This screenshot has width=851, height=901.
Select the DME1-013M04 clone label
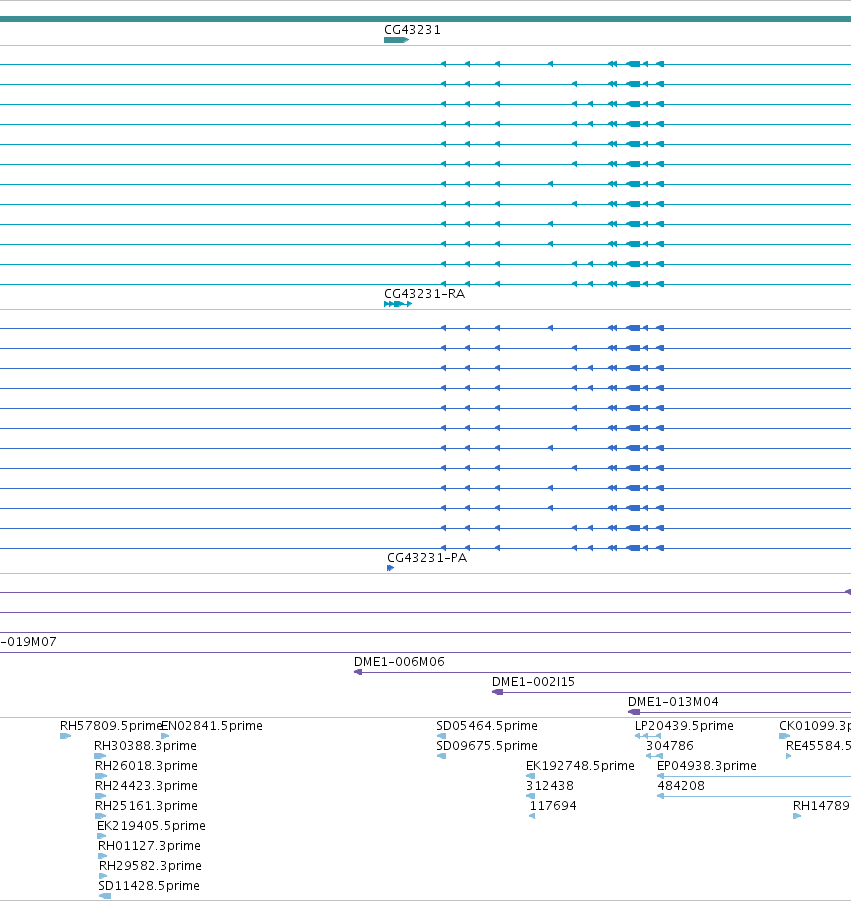[673, 702]
